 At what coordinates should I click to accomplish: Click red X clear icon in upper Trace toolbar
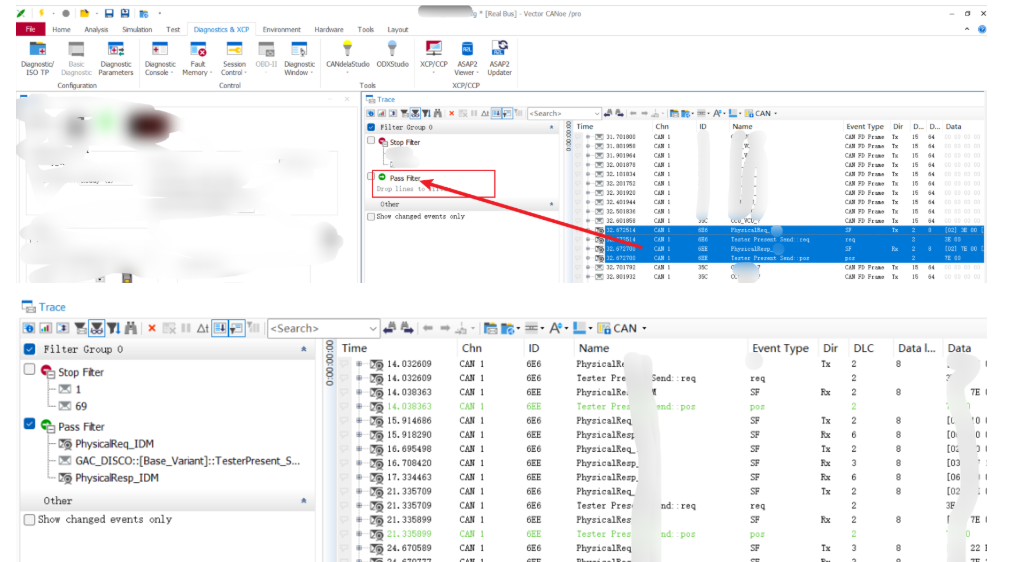click(x=451, y=114)
